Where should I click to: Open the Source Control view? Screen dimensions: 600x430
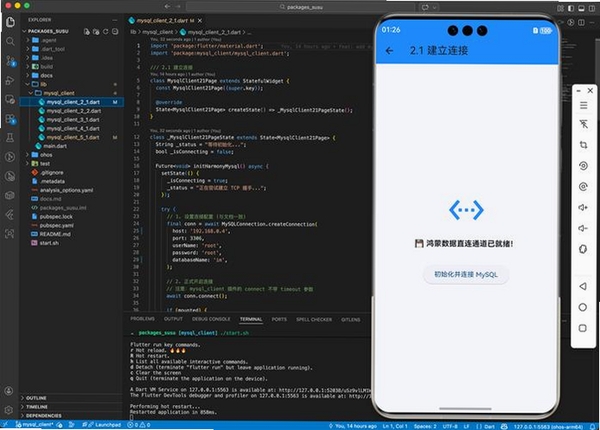10,61
